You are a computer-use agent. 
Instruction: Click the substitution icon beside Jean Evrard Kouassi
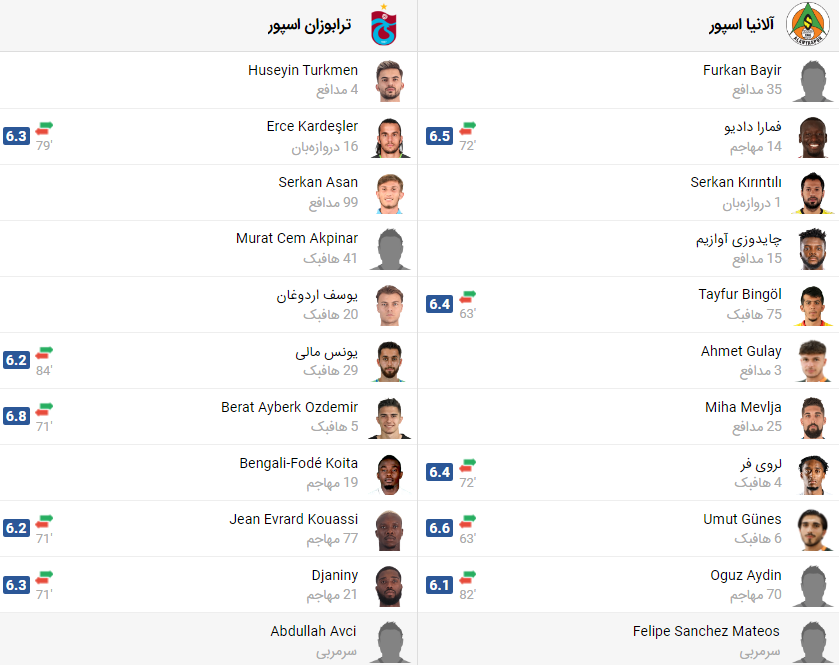tap(42, 521)
